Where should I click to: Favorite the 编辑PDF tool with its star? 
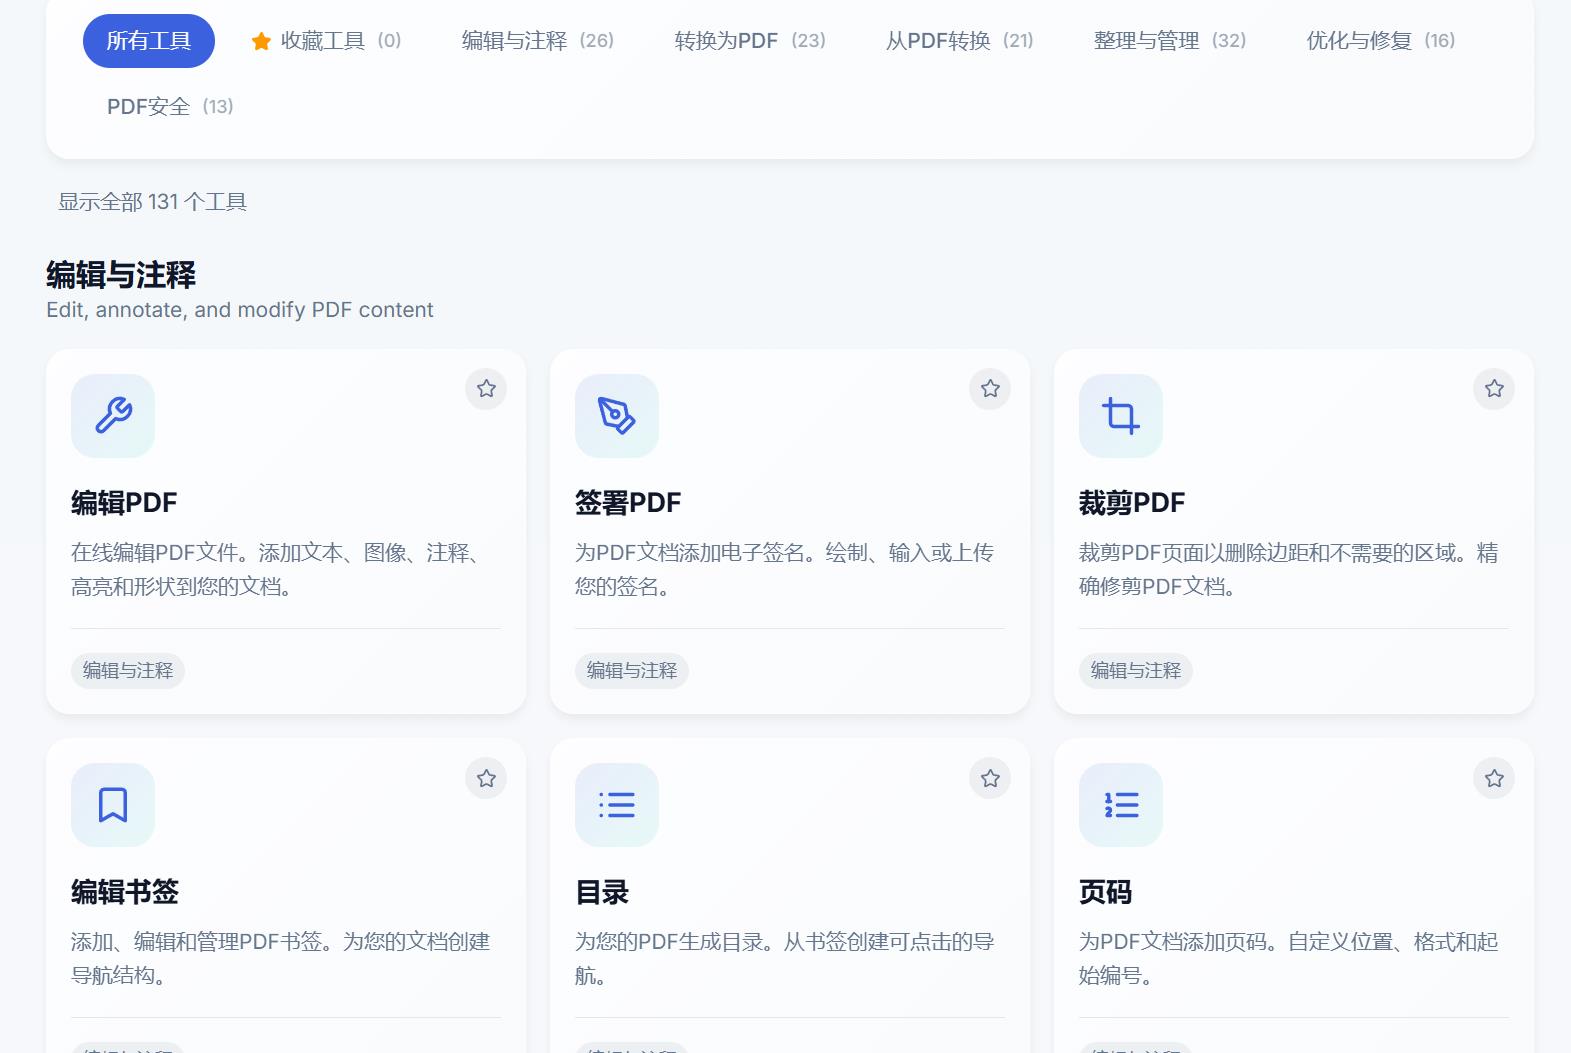pyautogui.click(x=486, y=389)
